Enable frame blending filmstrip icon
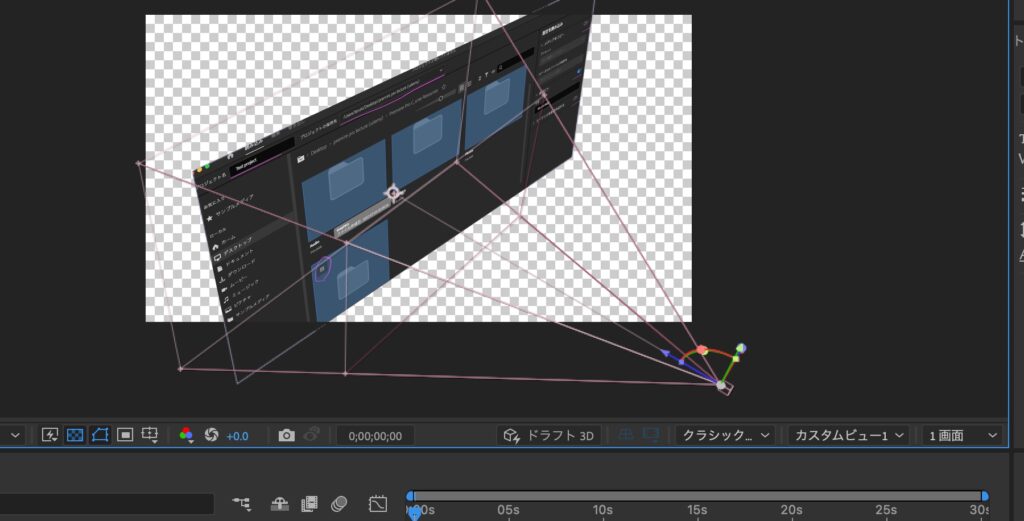The height and width of the screenshot is (521, 1024). pyautogui.click(x=309, y=504)
